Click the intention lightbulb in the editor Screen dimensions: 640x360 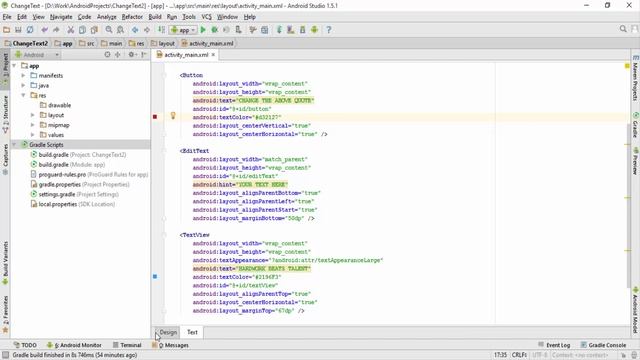(x=173, y=116)
